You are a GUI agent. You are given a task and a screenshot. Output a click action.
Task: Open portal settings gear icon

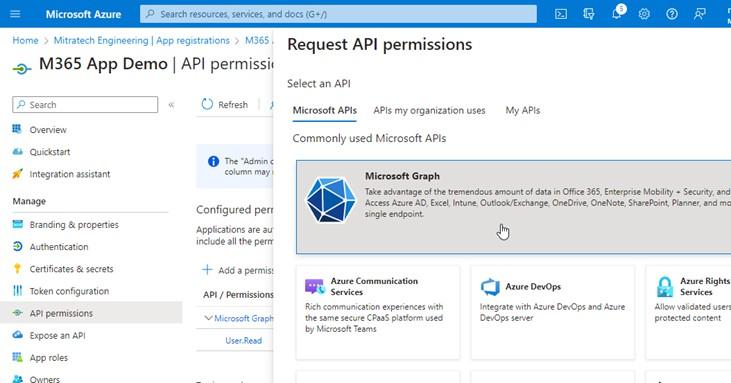point(644,14)
